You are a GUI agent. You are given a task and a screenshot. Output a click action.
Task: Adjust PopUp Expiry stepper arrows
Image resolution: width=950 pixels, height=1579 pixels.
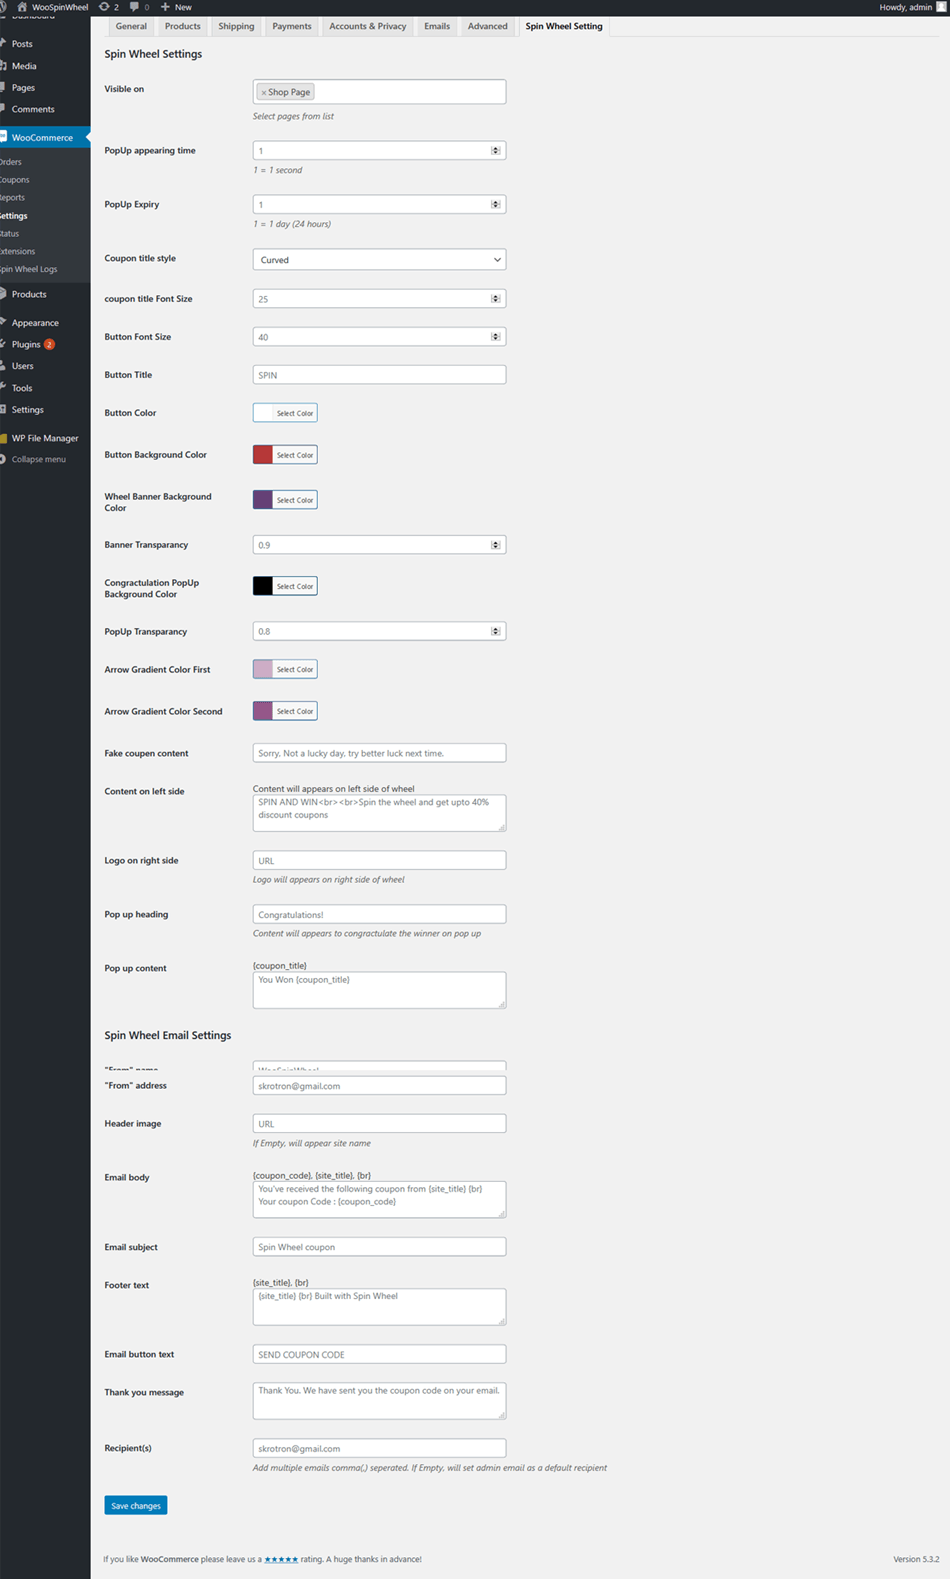pyautogui.click(x=495, y=204)
